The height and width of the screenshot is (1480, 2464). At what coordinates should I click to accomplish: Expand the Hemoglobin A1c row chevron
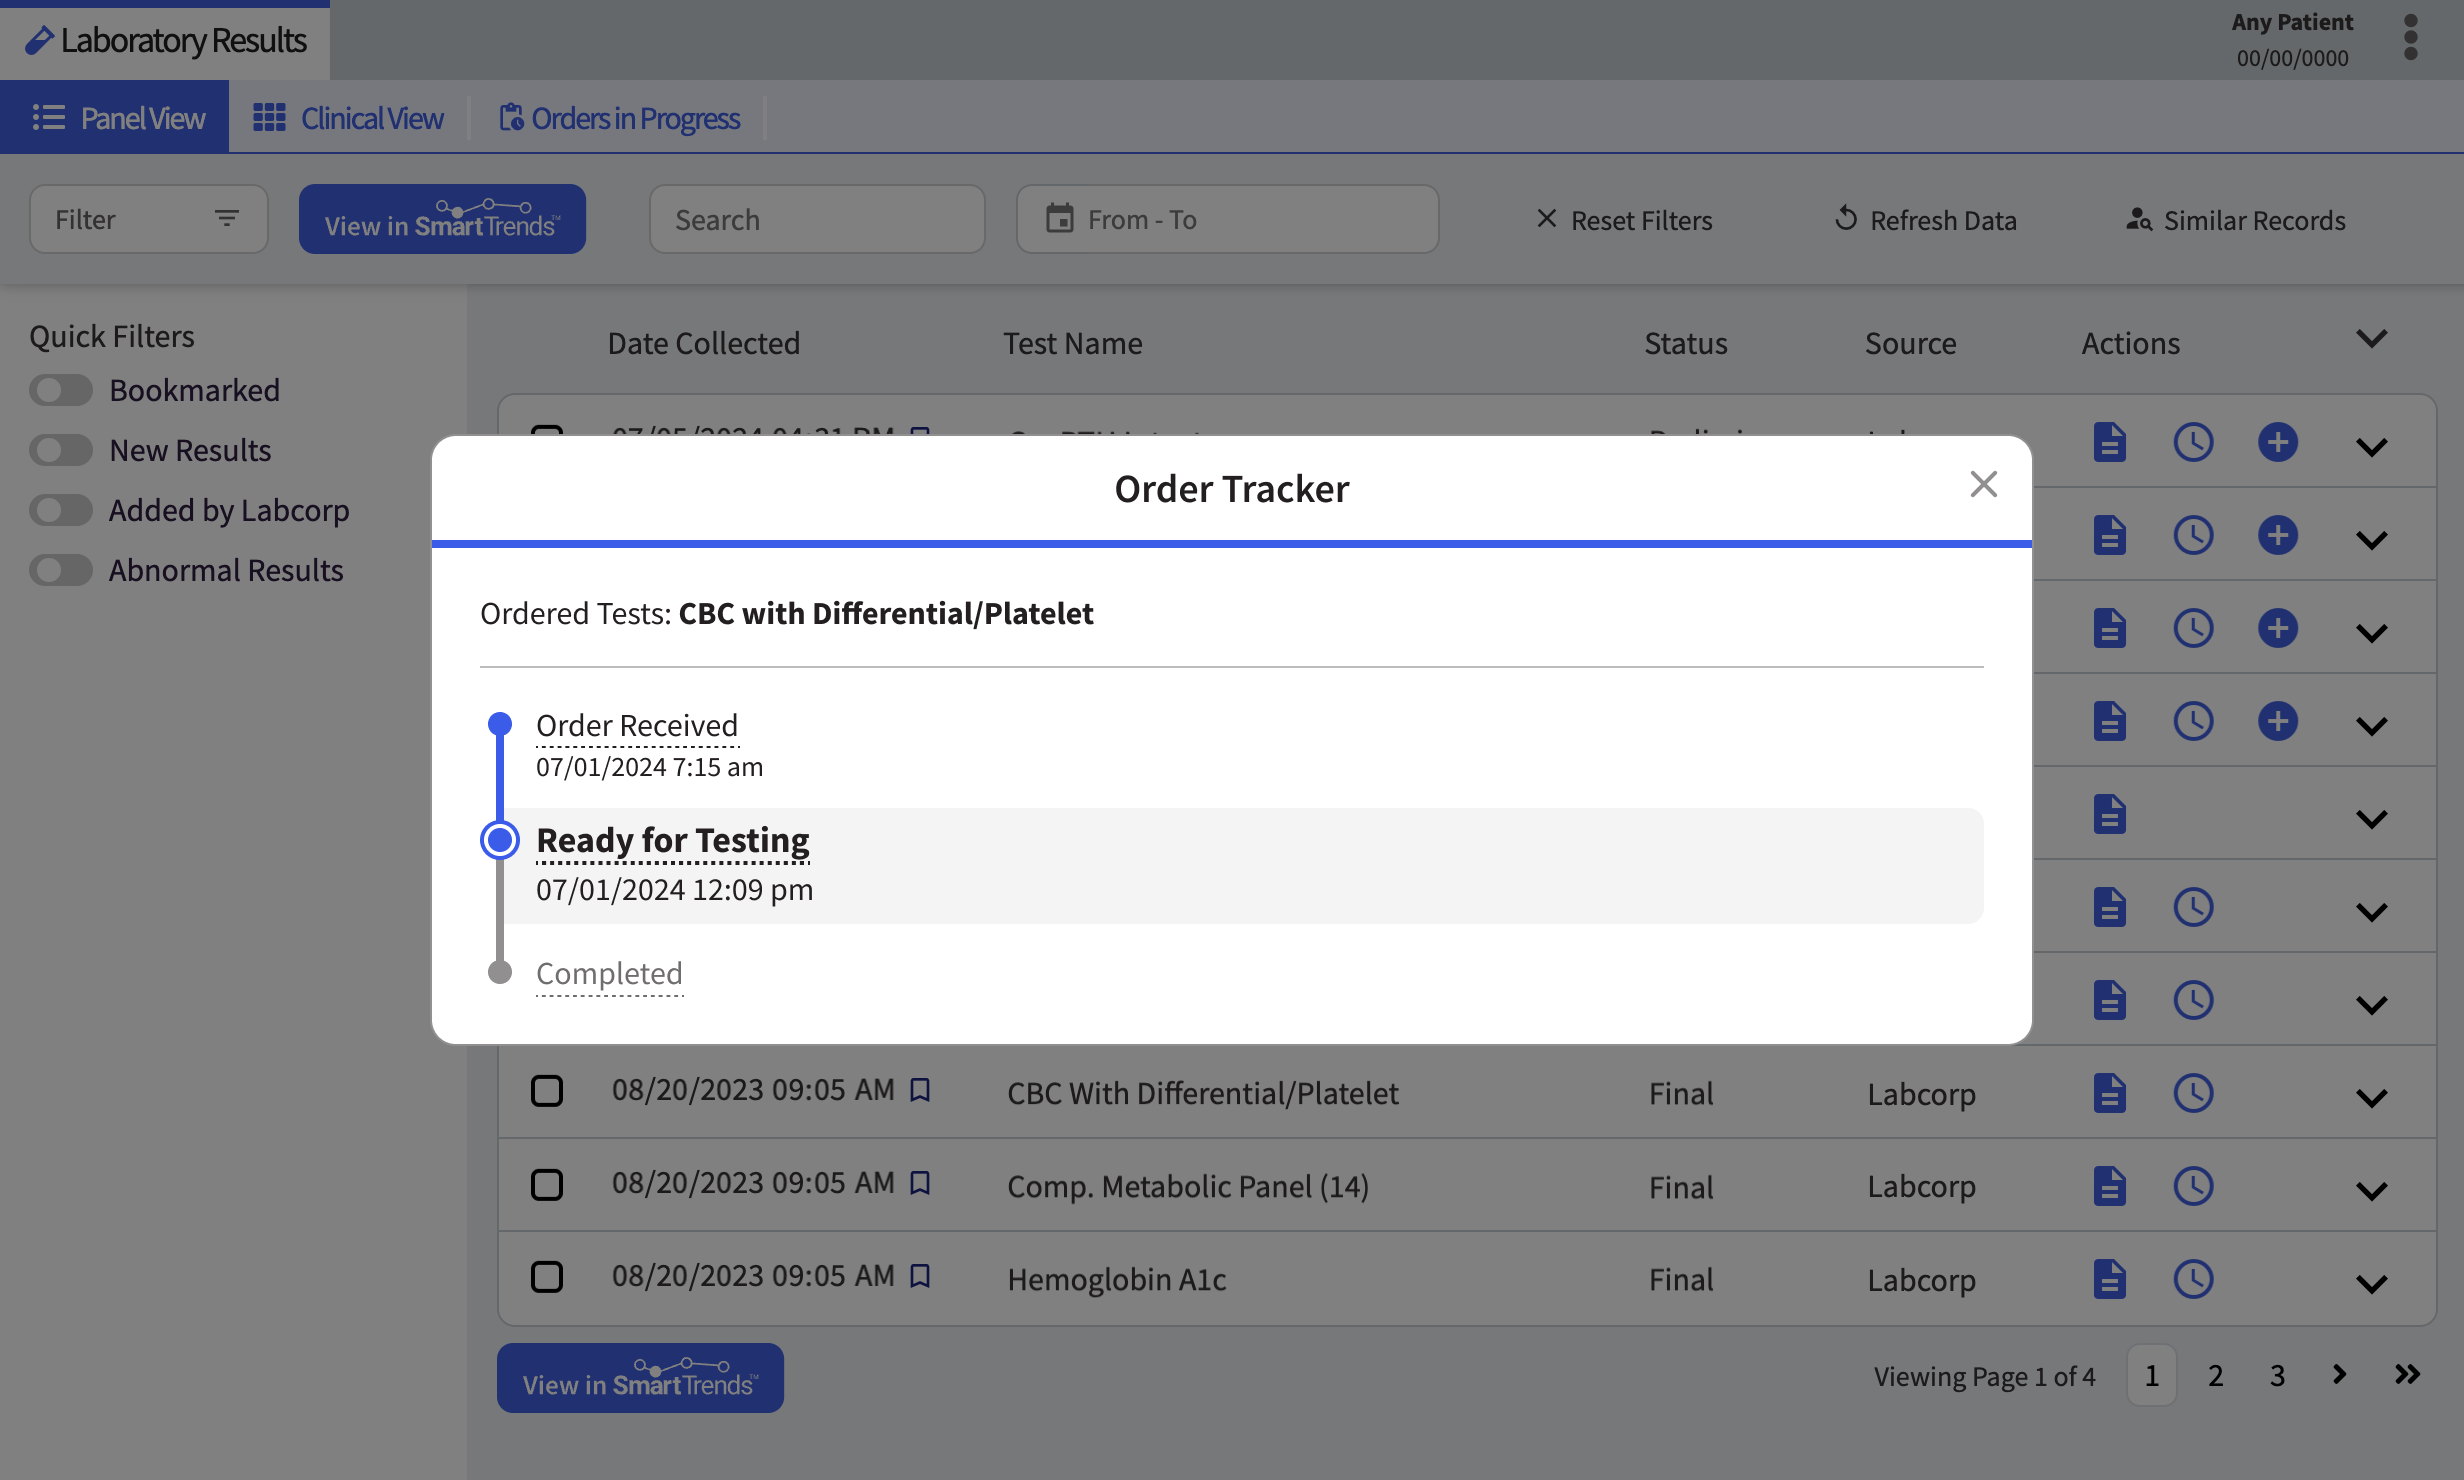2372,1283
